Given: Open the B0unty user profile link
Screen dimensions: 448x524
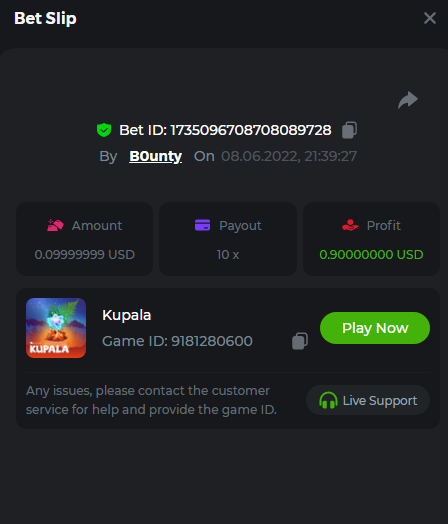Looking at the screenshot, I should (155, 156).
